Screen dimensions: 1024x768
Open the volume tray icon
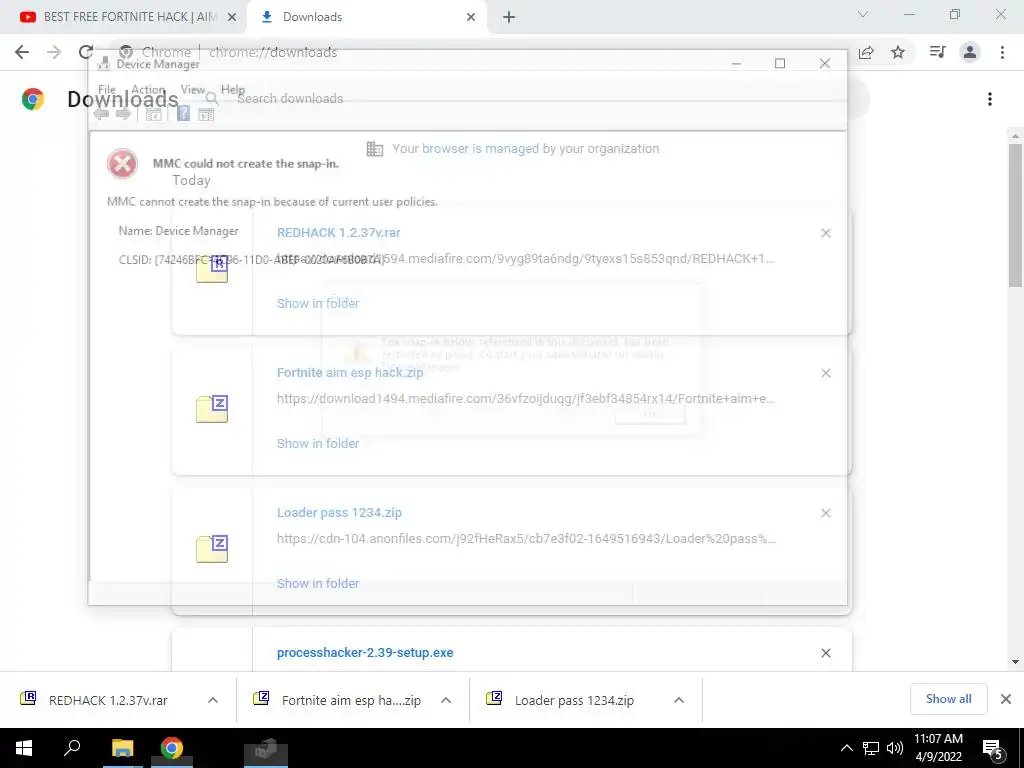pos(895,748)
